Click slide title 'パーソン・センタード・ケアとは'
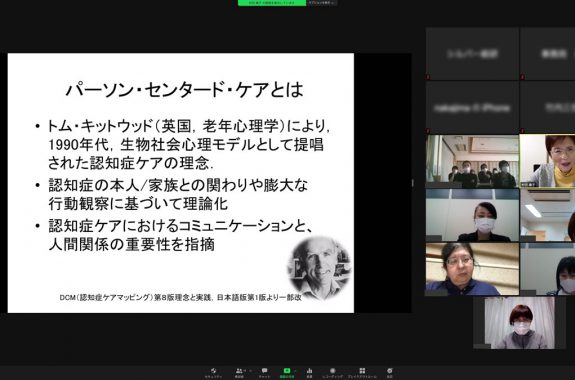The height and width of the screenshot is (380, 575). tap(184, 90)
